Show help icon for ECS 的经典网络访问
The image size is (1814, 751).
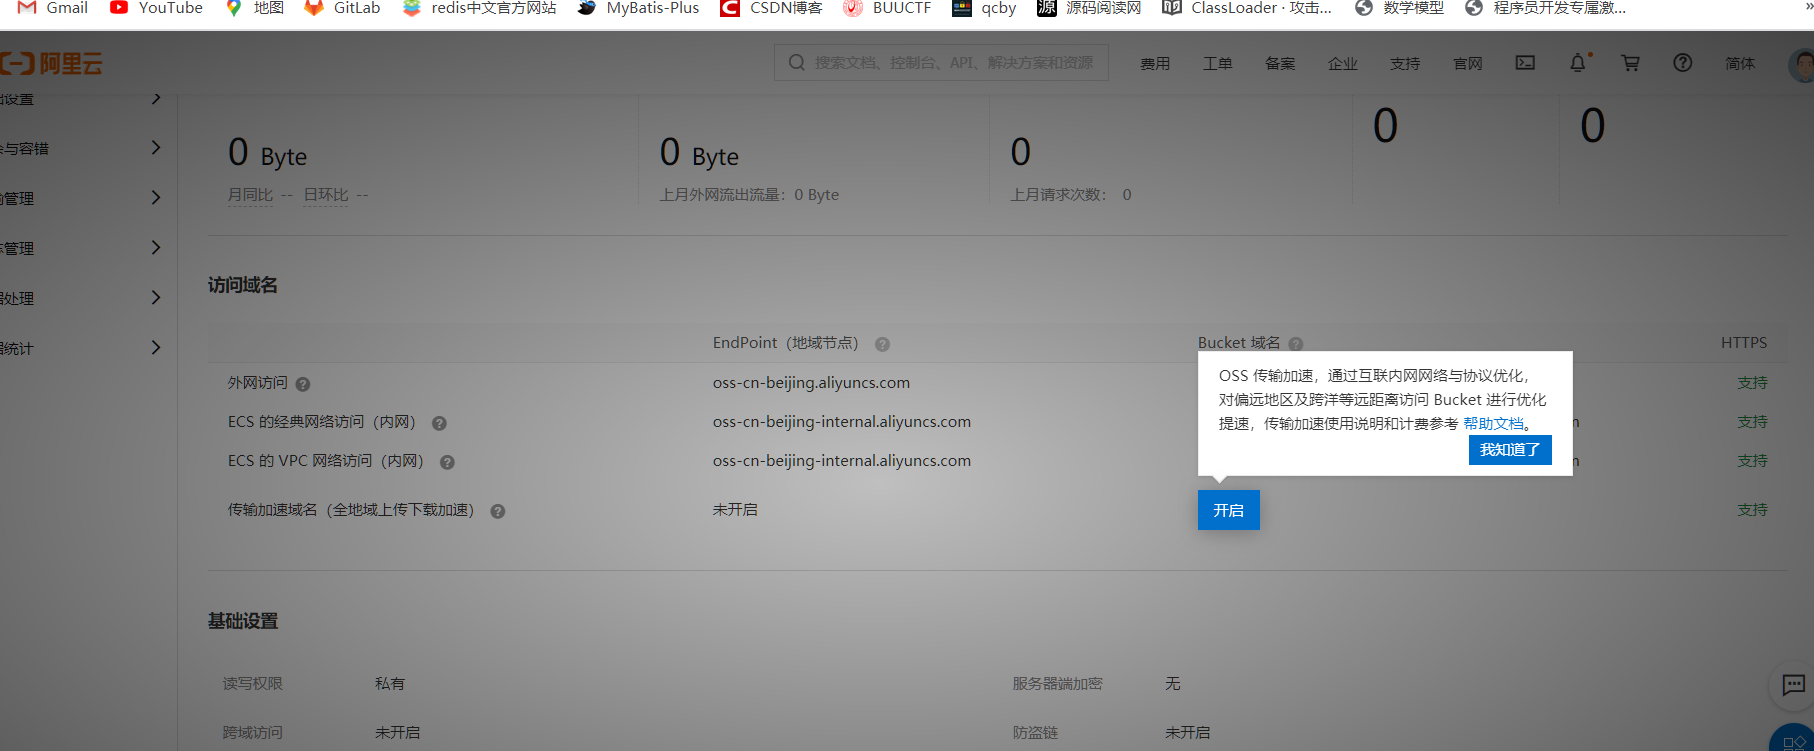tap(439, 423)
